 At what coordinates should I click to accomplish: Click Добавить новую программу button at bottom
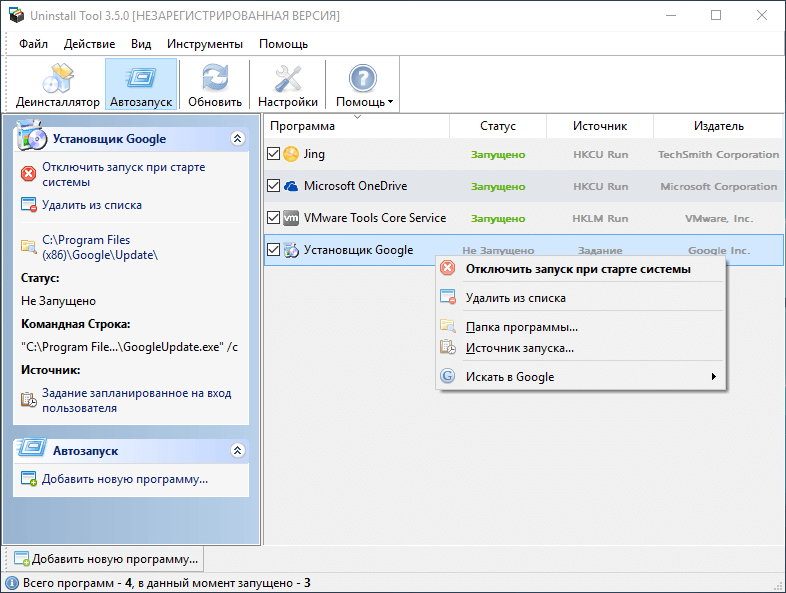[107, 559]
